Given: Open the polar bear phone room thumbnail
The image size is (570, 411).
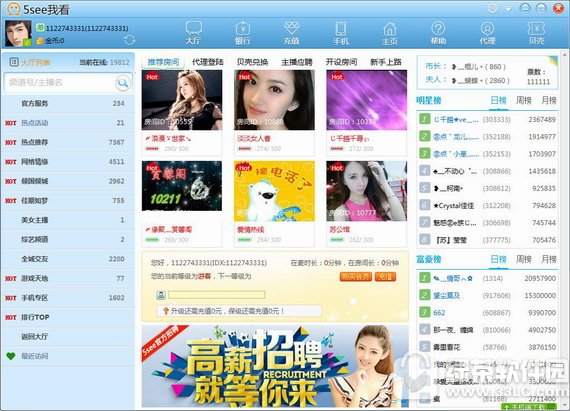Looking at the screenshot, I should pyautogui.click(x=274, y=191).
